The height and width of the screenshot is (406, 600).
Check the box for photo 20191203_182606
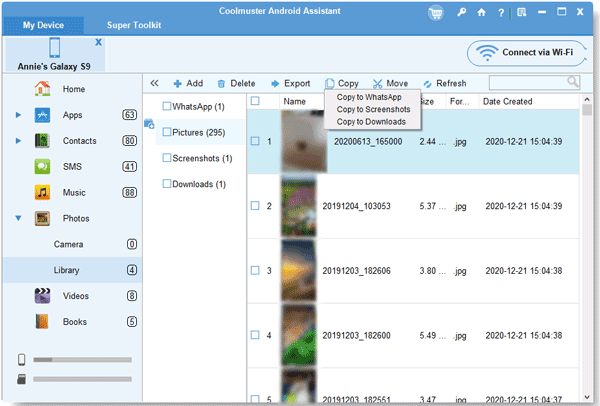(255, 271)
